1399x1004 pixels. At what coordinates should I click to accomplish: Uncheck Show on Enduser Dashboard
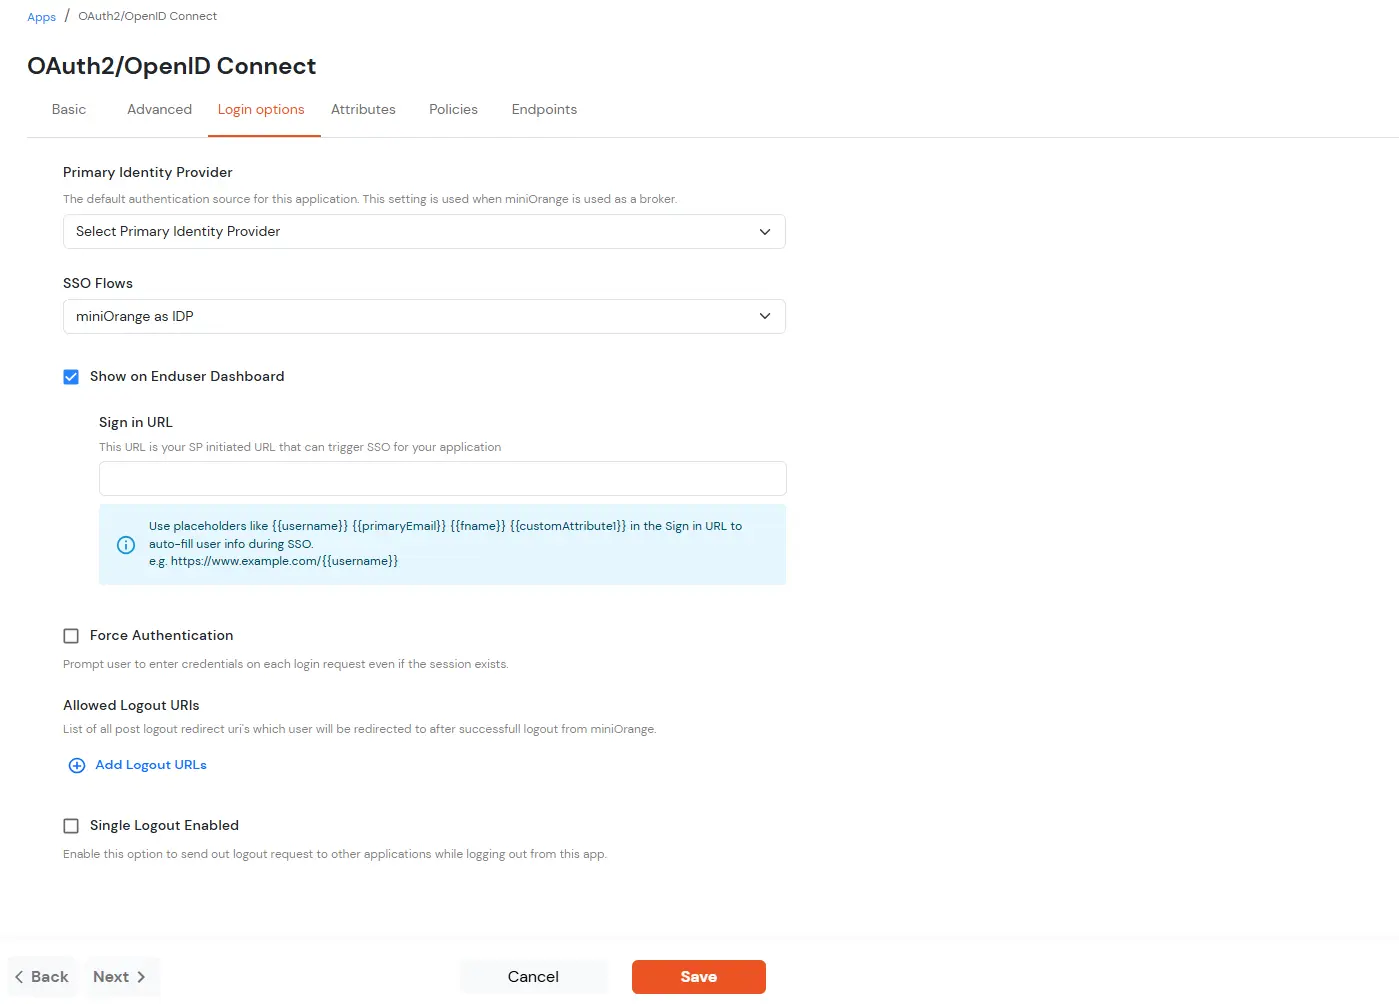(x=71, y=377)
